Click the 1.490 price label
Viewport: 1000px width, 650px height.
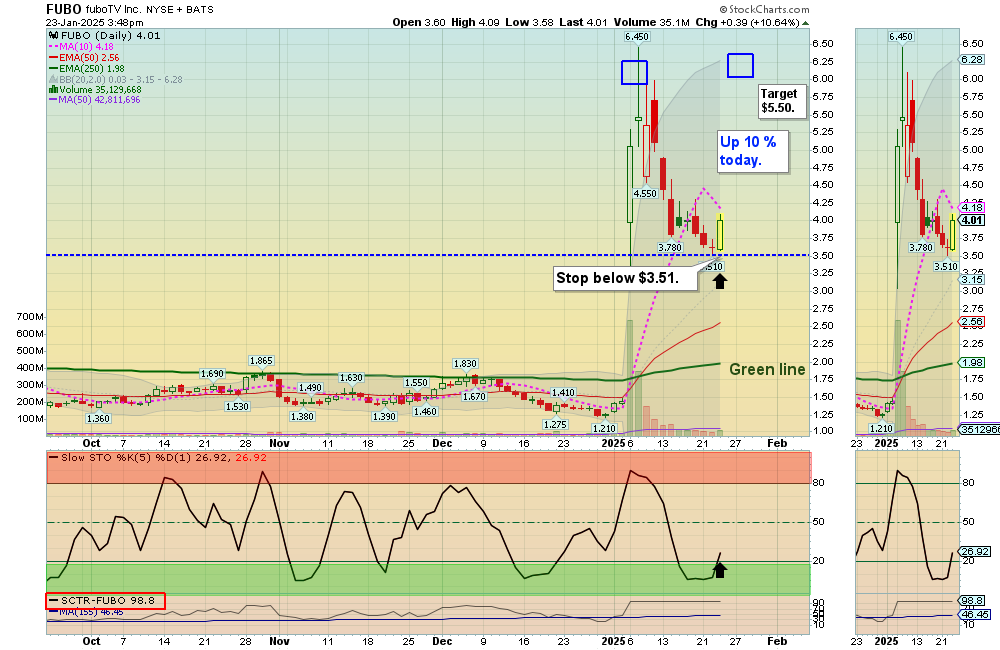tap(310, 387)
